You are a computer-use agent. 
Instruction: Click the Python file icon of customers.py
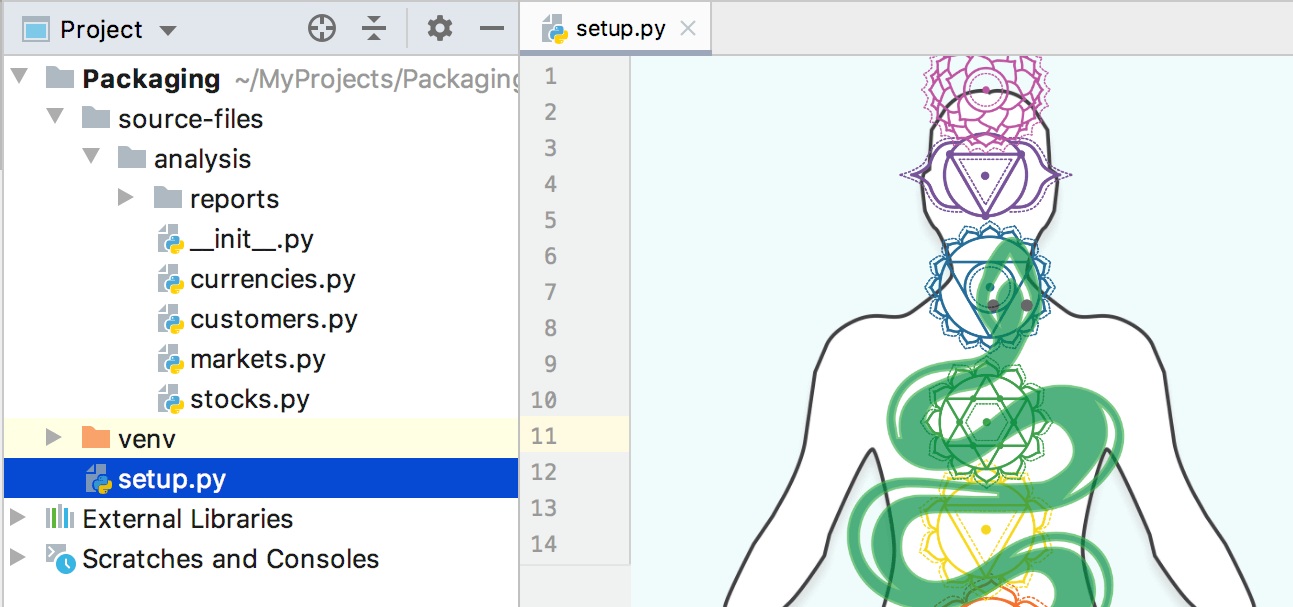(171, 319)
